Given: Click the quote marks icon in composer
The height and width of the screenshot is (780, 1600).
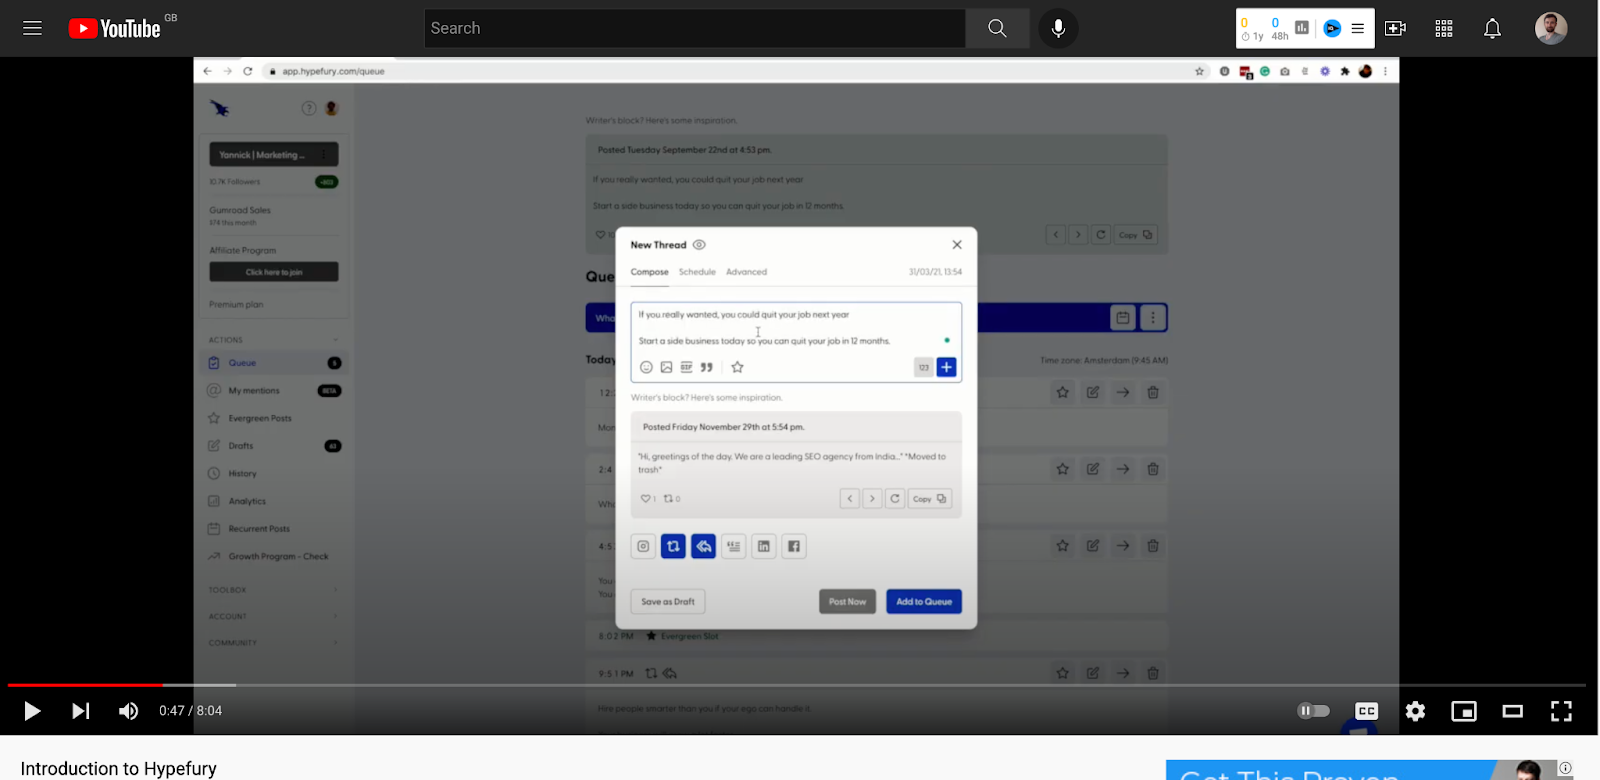Looking at the screenshot, I should 706,367.
